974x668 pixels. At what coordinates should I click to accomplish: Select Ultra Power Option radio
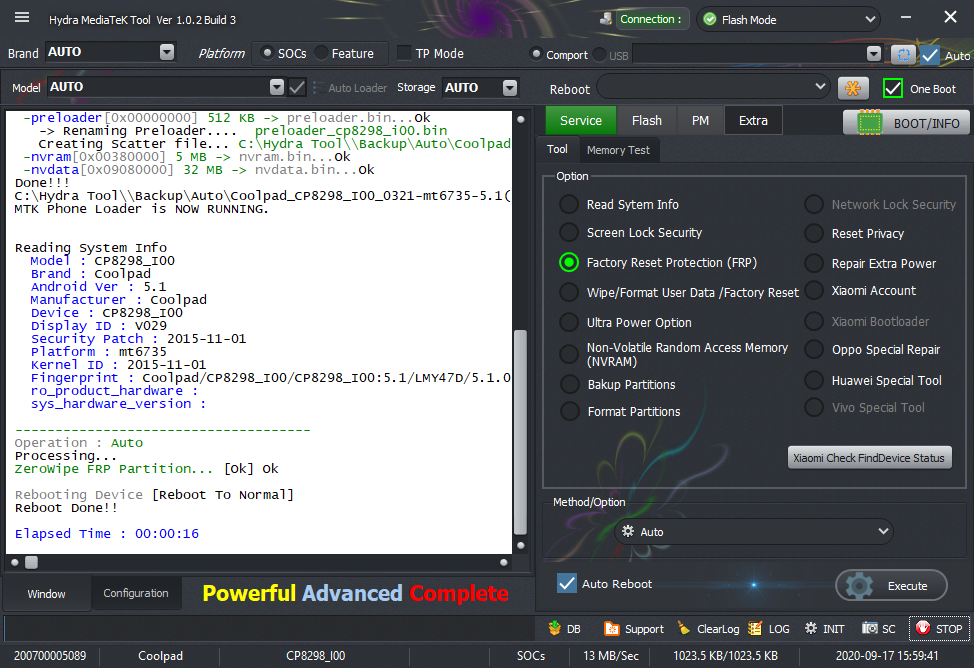568,322
